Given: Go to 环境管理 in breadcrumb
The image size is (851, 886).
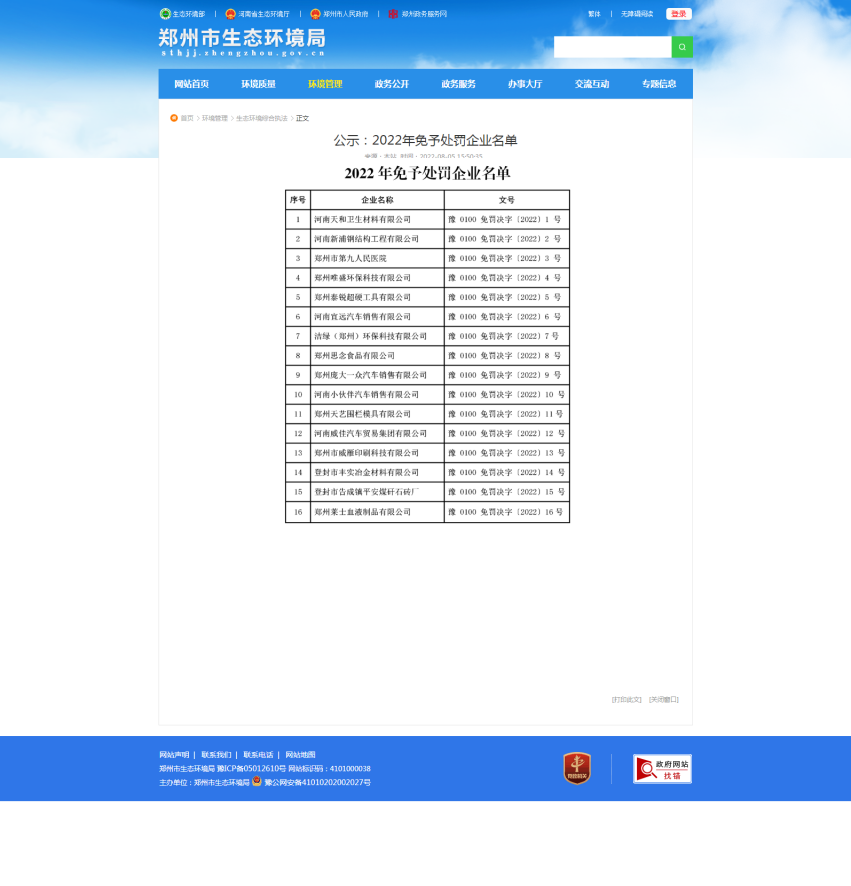Looking at the screenshot, I should (x=215, y=118).
